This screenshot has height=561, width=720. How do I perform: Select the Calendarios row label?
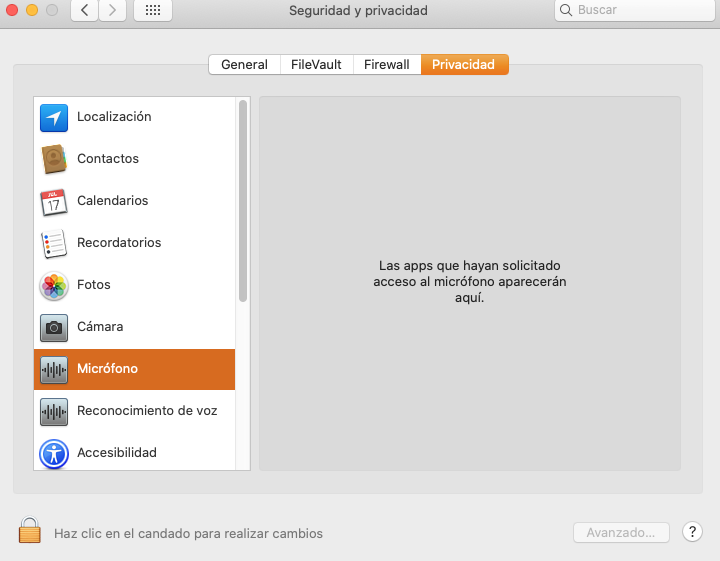pyautogui.click(x=112, y=201)
